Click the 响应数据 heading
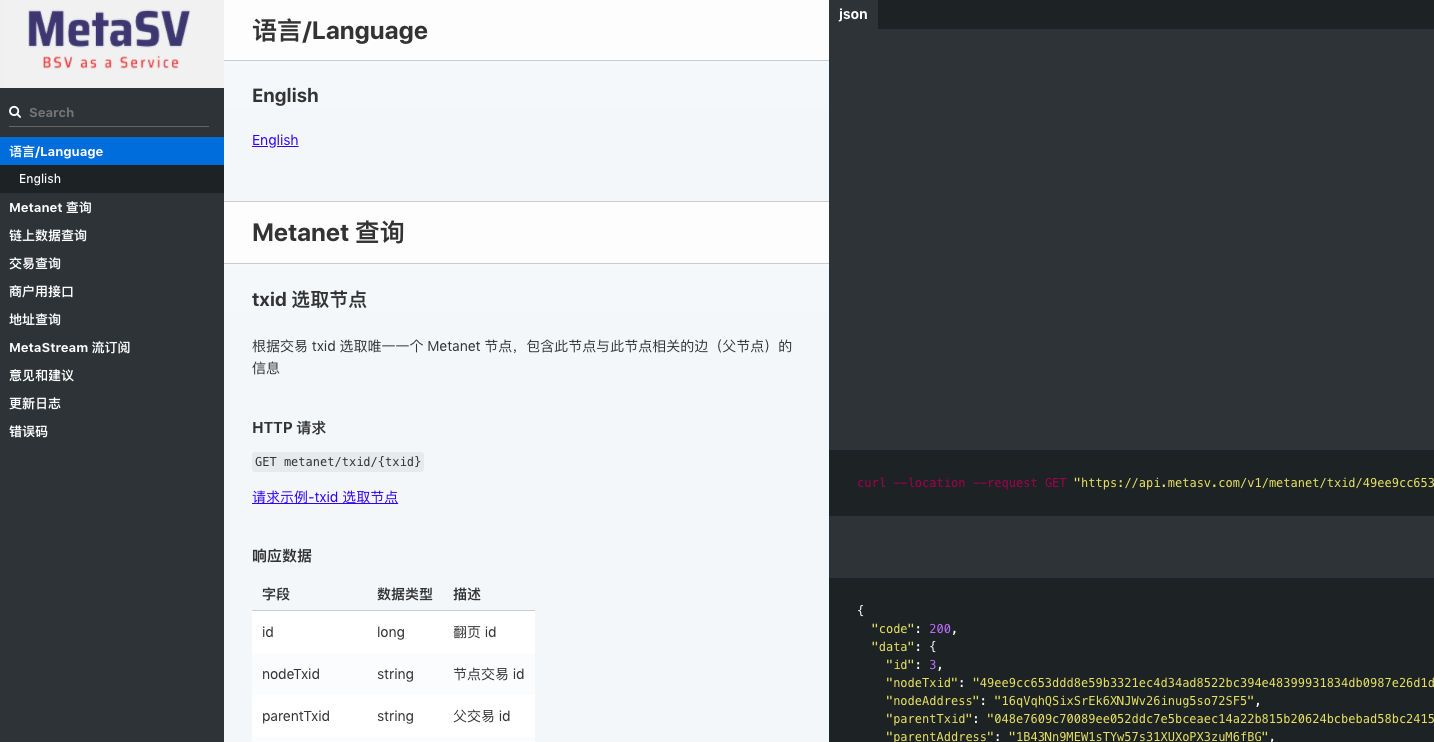The height and width of the screenshot is (742, 1434). pyautogui.click(x=282, y=555)
